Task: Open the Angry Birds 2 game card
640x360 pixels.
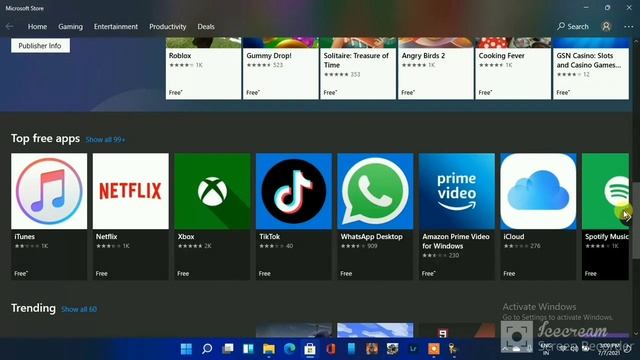Action: (436, 69)
